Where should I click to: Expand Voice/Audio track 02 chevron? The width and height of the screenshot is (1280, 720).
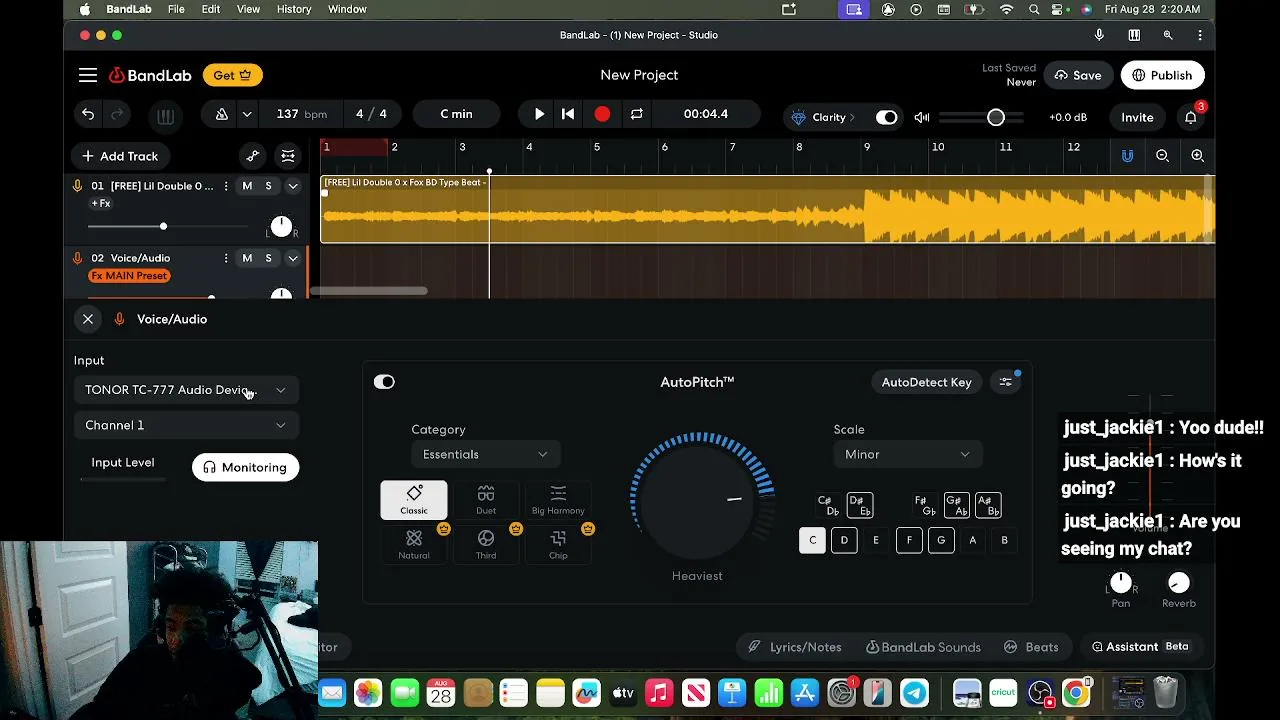pos(293,258)
